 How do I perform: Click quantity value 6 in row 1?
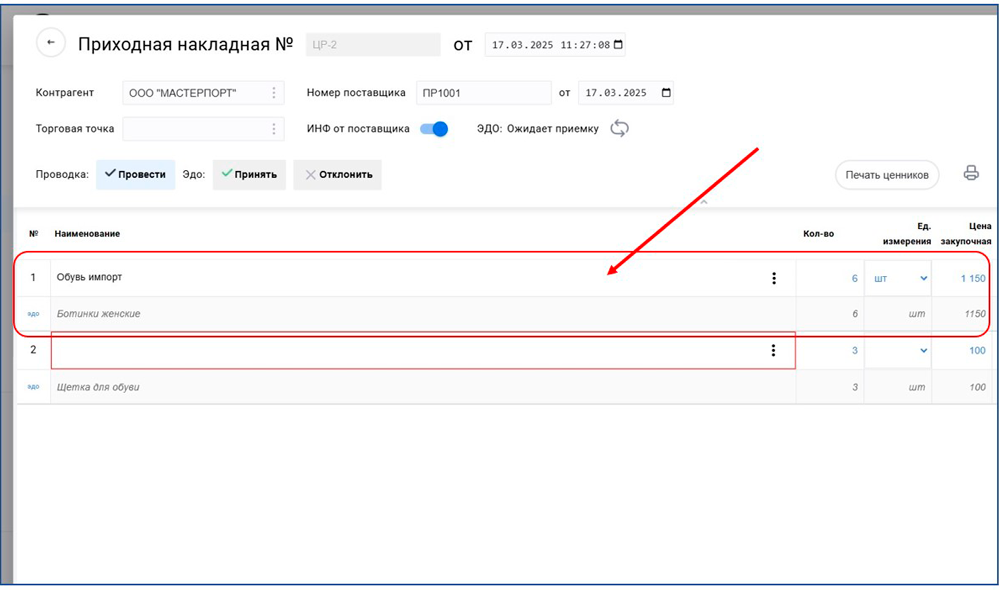854,278
